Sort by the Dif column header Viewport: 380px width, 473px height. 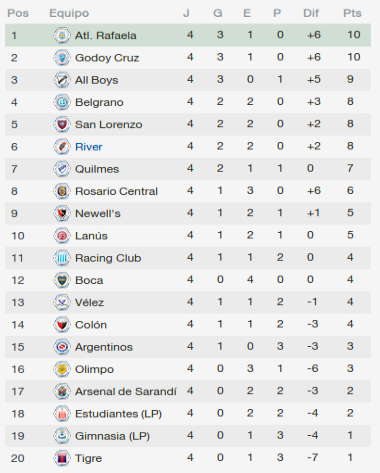(311, 13)
